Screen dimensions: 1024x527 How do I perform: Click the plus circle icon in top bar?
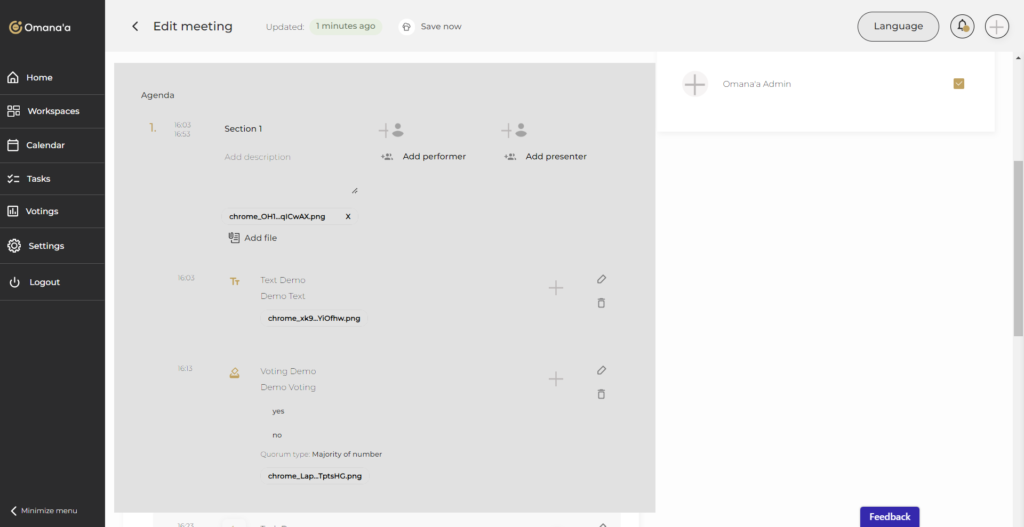996,26
